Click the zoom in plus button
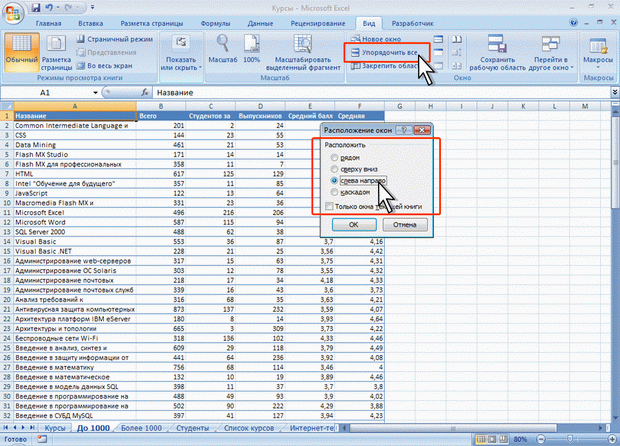Image resolution: width=620 pixels, height=446 pixels. [612, 439]
